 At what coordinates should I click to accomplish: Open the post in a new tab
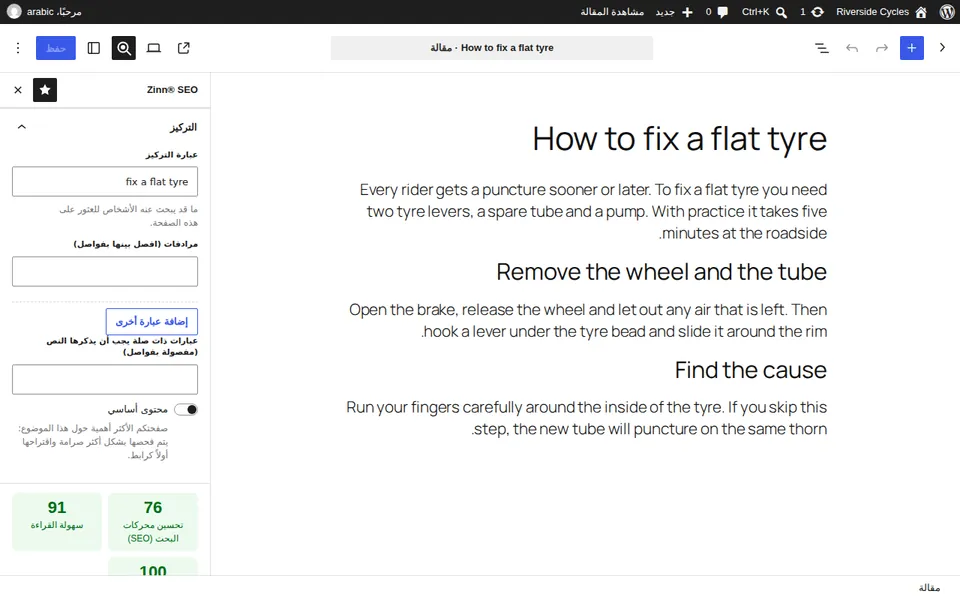[184, 48]
